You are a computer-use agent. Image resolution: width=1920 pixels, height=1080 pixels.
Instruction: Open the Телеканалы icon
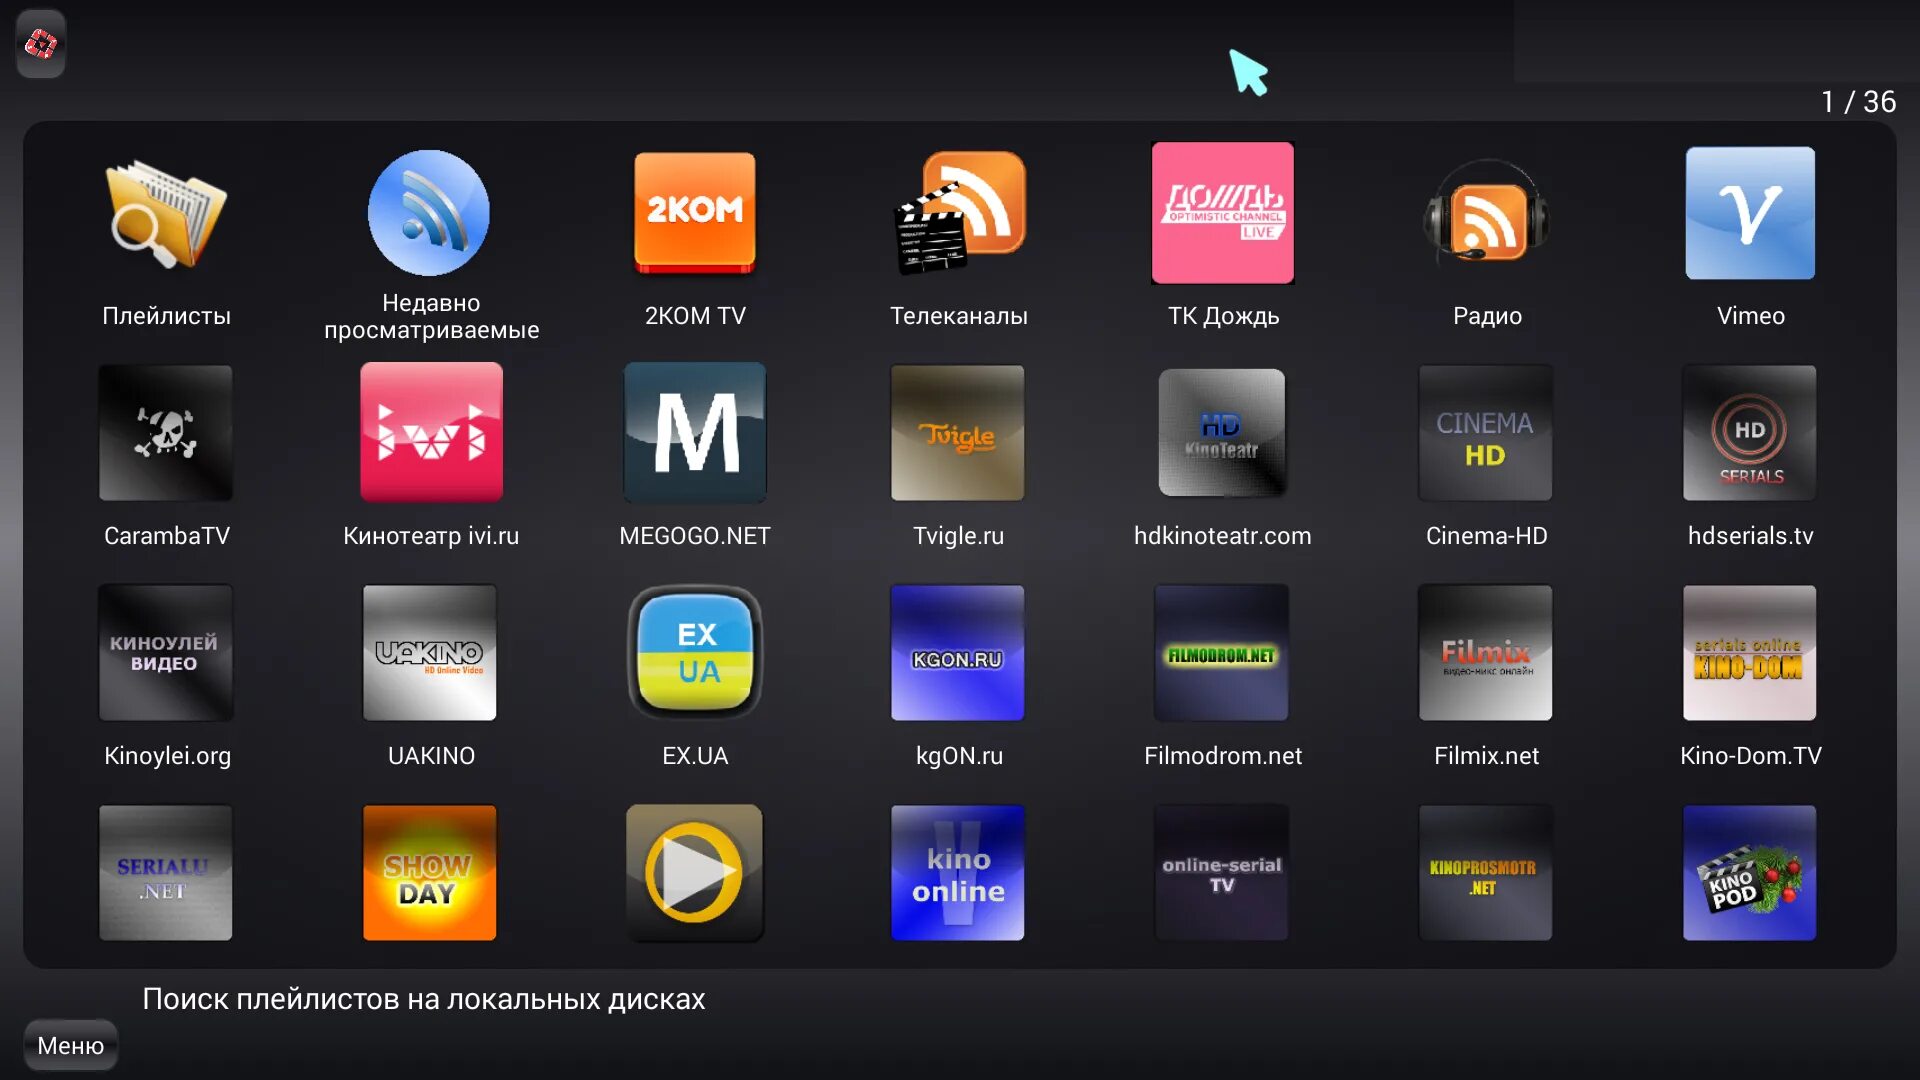pyautogui.click(x=958, y=214)
